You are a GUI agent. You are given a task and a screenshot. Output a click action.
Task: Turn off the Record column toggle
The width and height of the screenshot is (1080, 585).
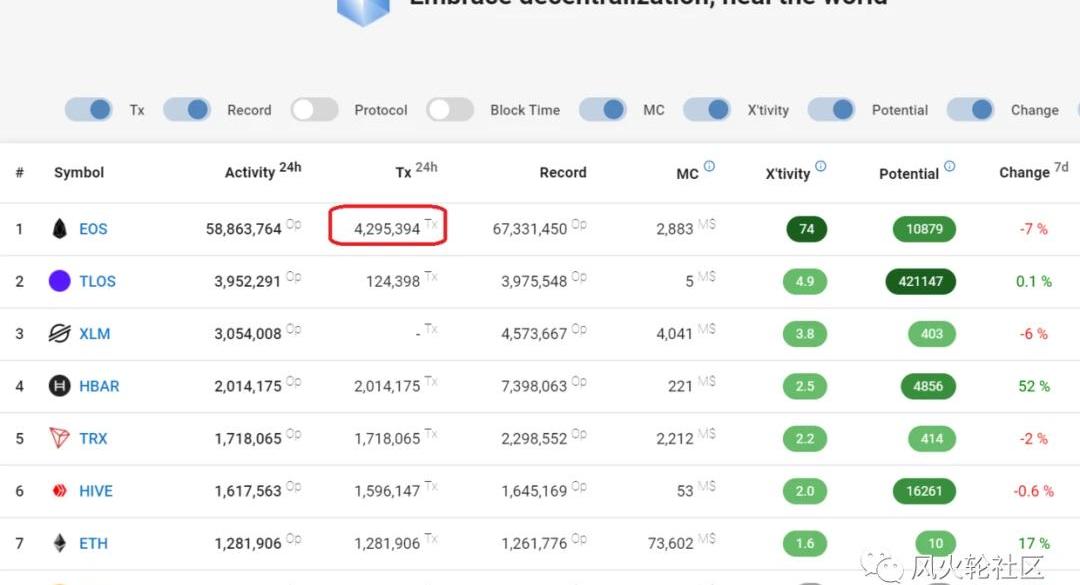click(187, 110)
